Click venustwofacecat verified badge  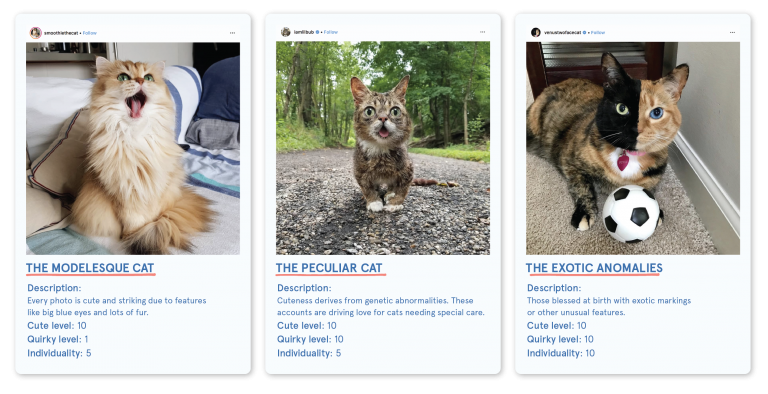pos(584,32)
